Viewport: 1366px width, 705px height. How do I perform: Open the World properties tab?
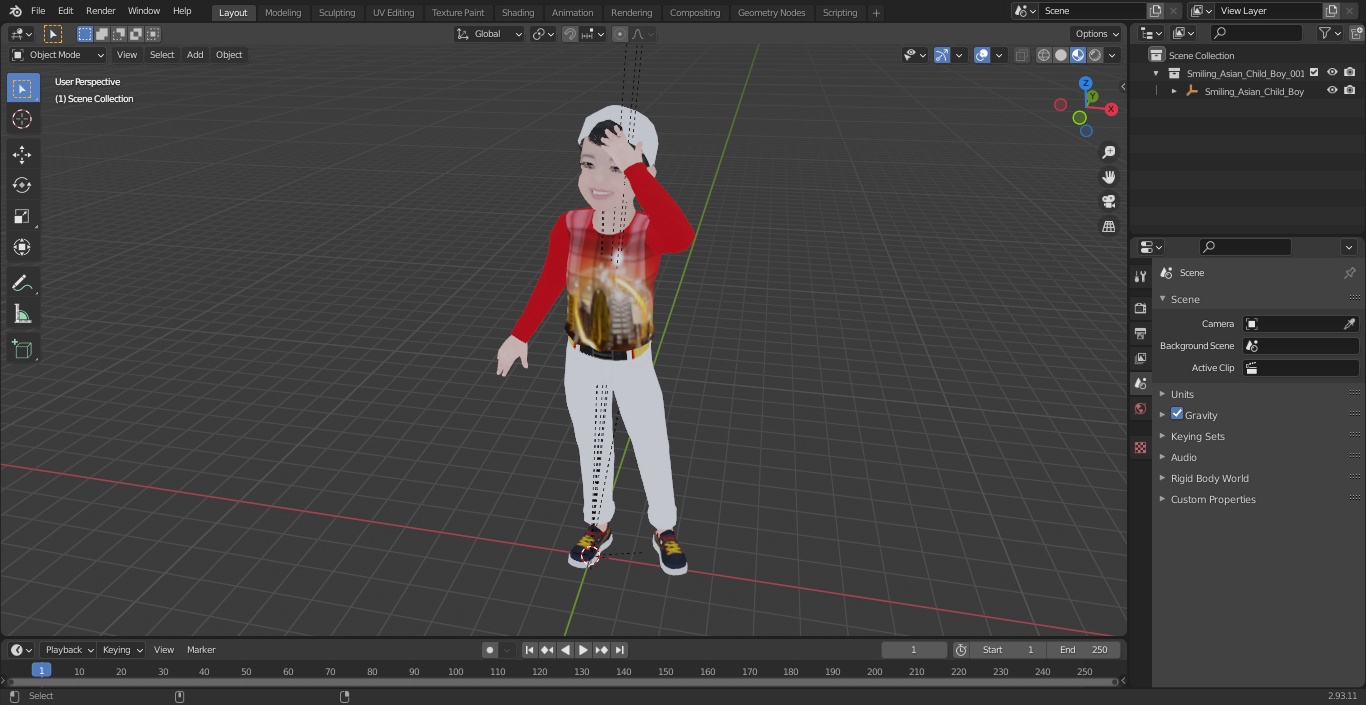point(1140,408)
